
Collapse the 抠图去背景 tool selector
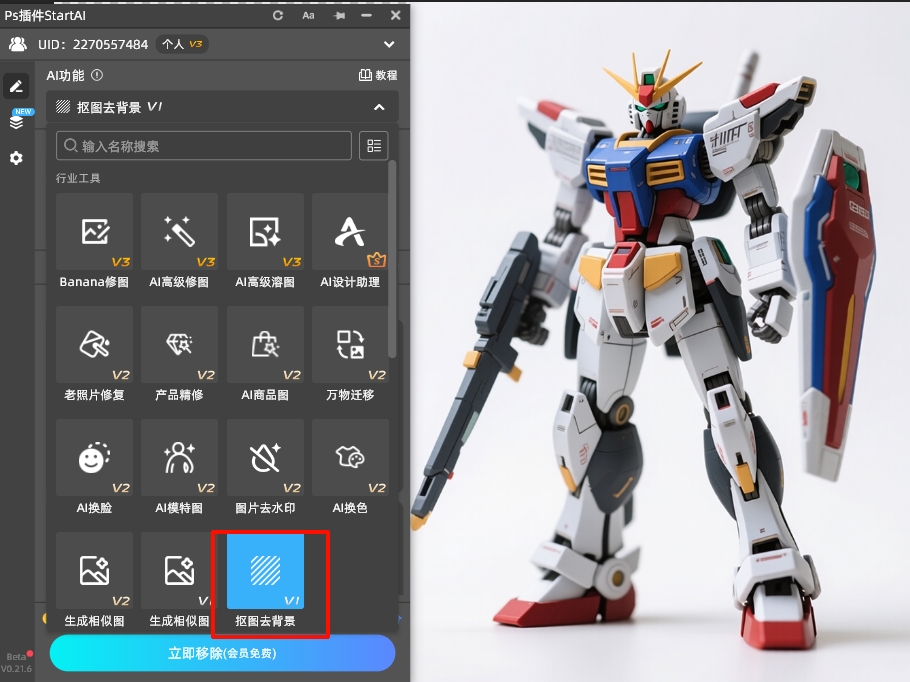point(379,107)
